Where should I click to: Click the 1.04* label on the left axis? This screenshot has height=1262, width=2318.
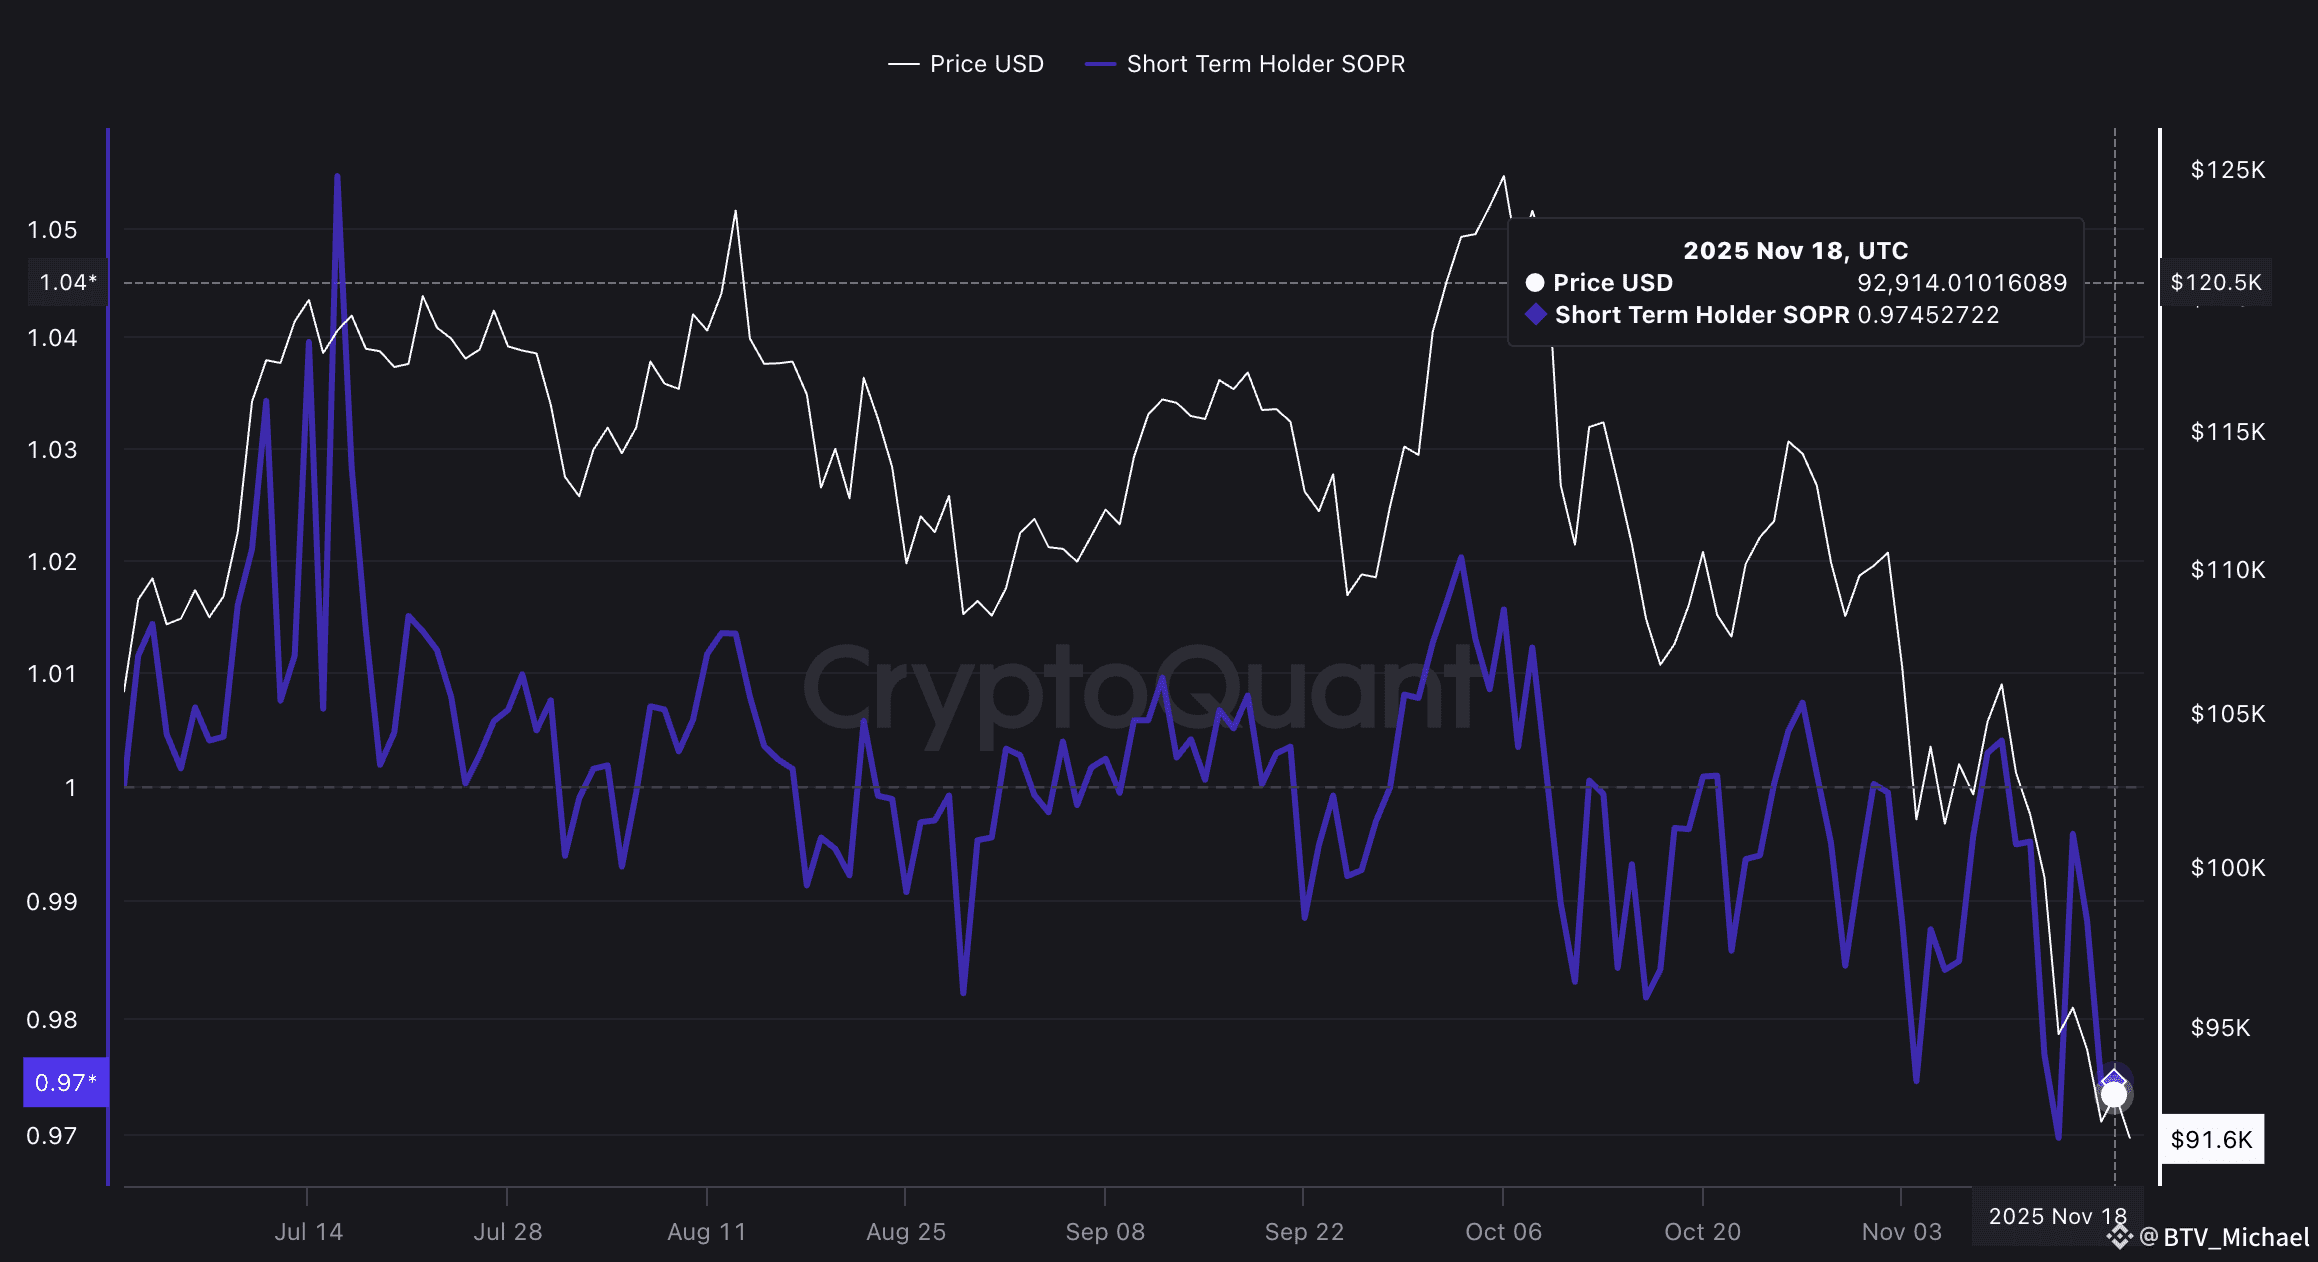[67, 282]
